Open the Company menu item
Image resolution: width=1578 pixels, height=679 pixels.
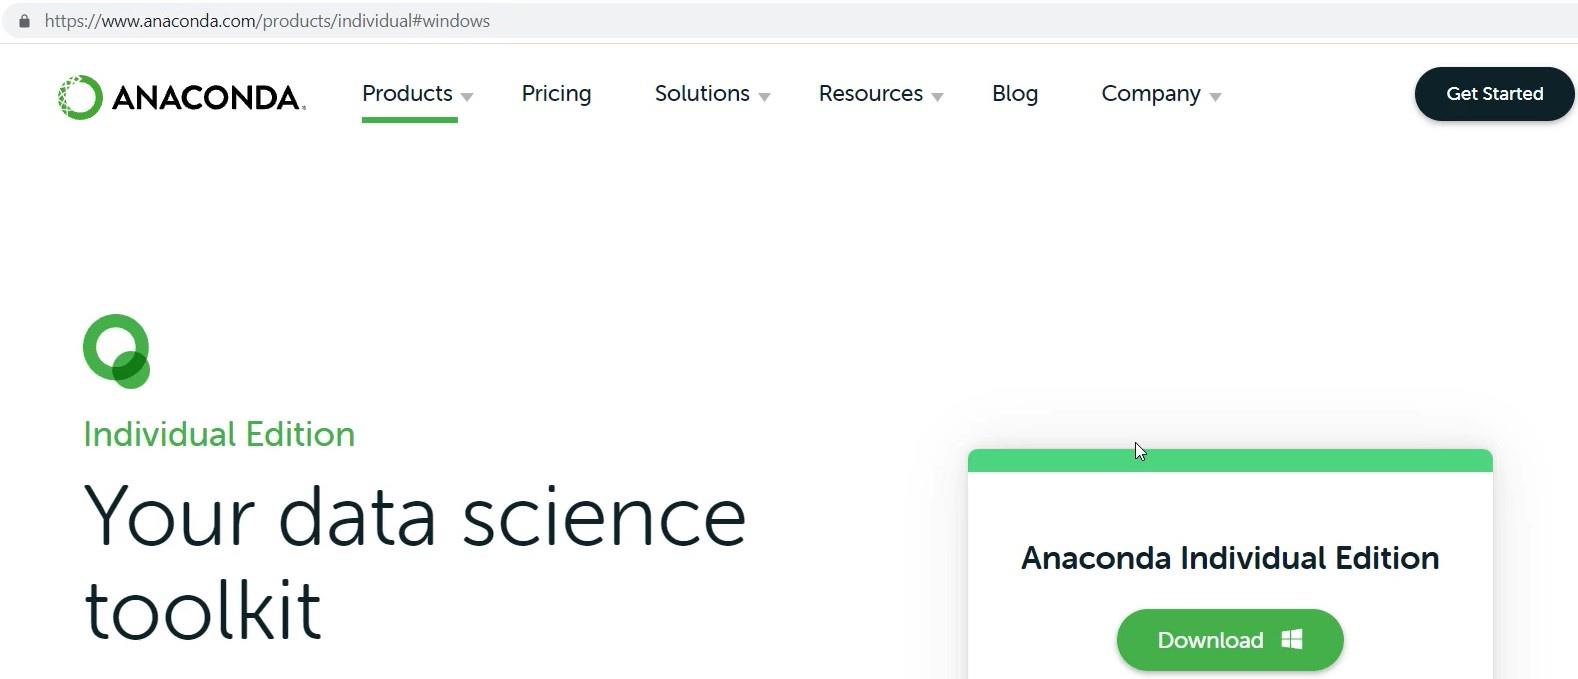1151,94
